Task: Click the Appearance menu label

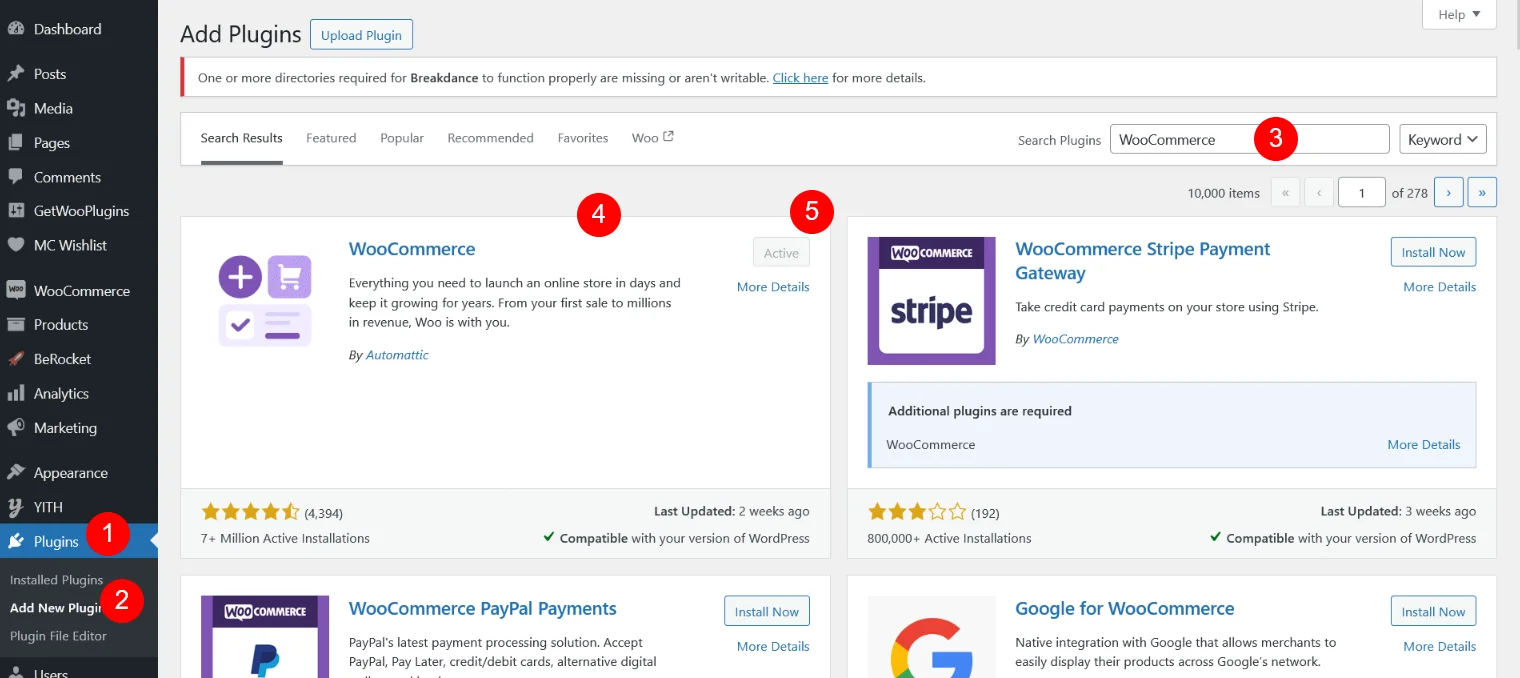Action: pyautogui.click(x=71, y=473)
